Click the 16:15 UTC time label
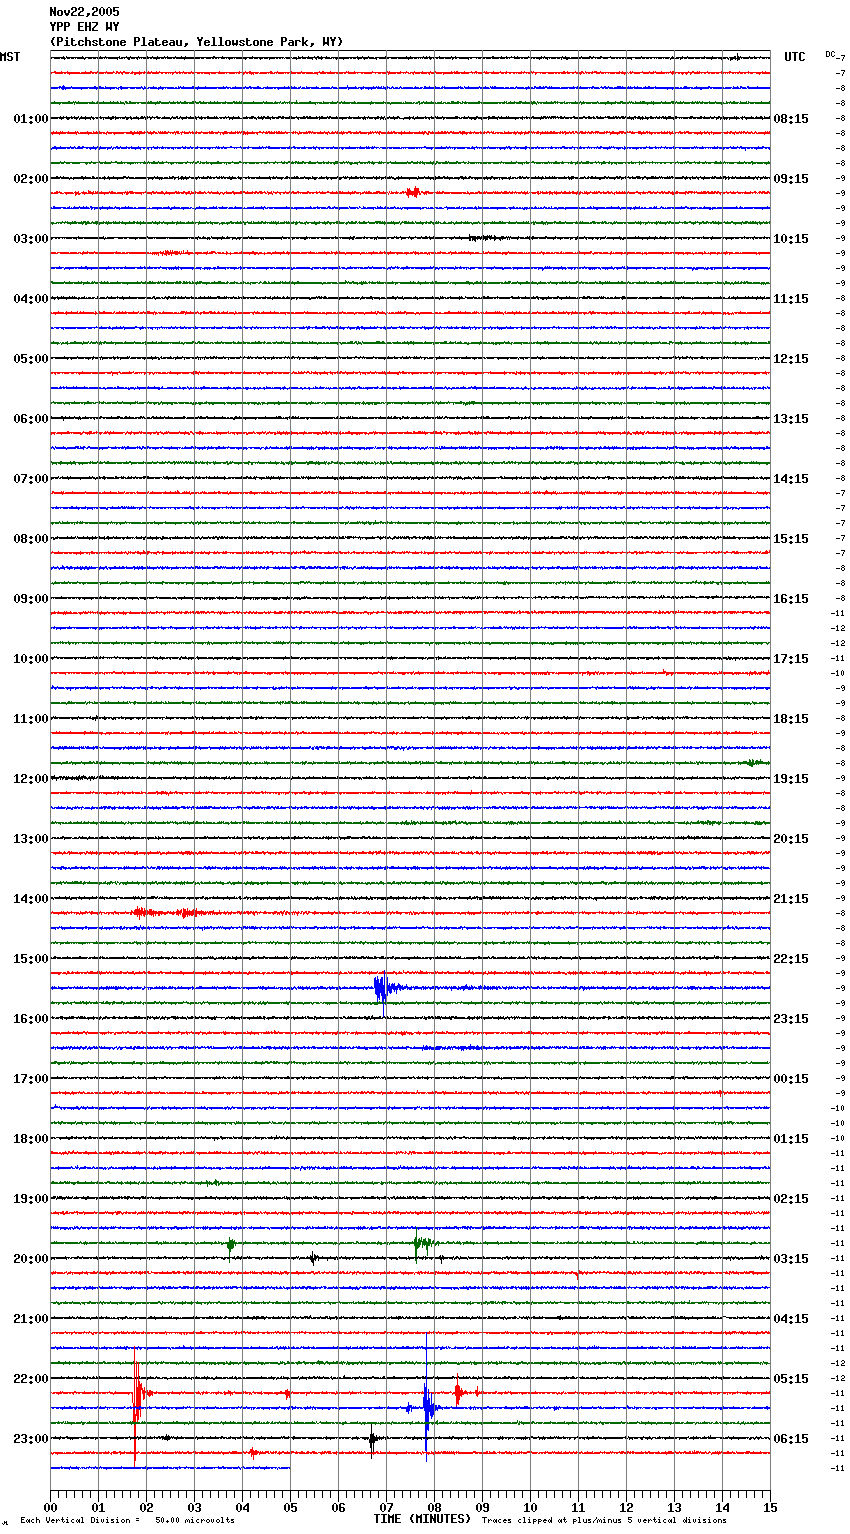Image resolution: width=850 pixels, height=1534 pixels. click(x=791, y=599)
